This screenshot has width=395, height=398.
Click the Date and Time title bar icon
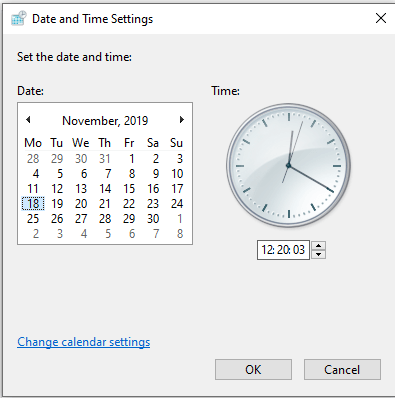tap(18, 19)
